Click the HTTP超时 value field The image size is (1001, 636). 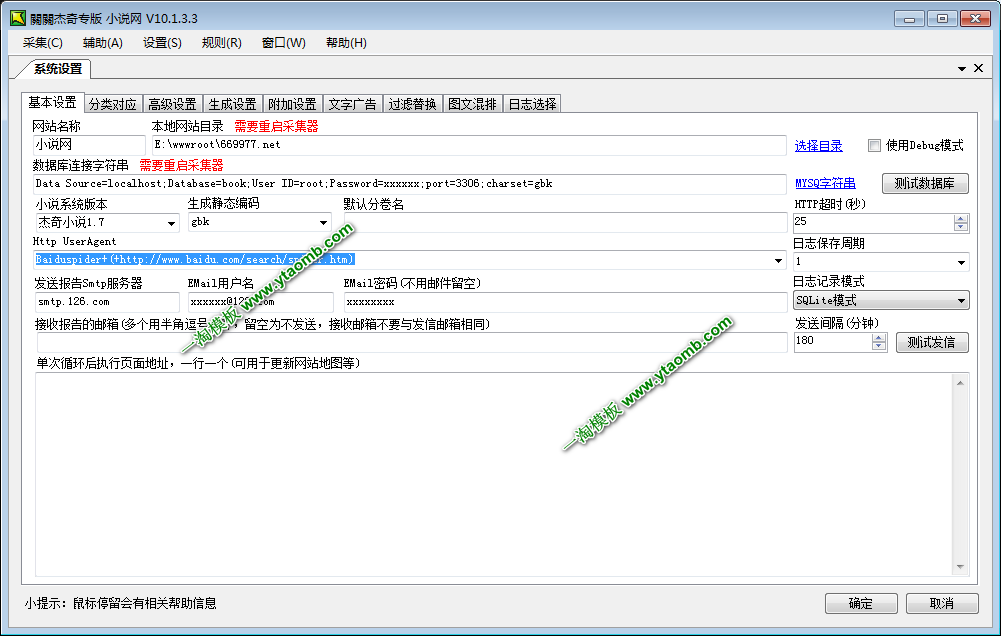pos(873,223)
